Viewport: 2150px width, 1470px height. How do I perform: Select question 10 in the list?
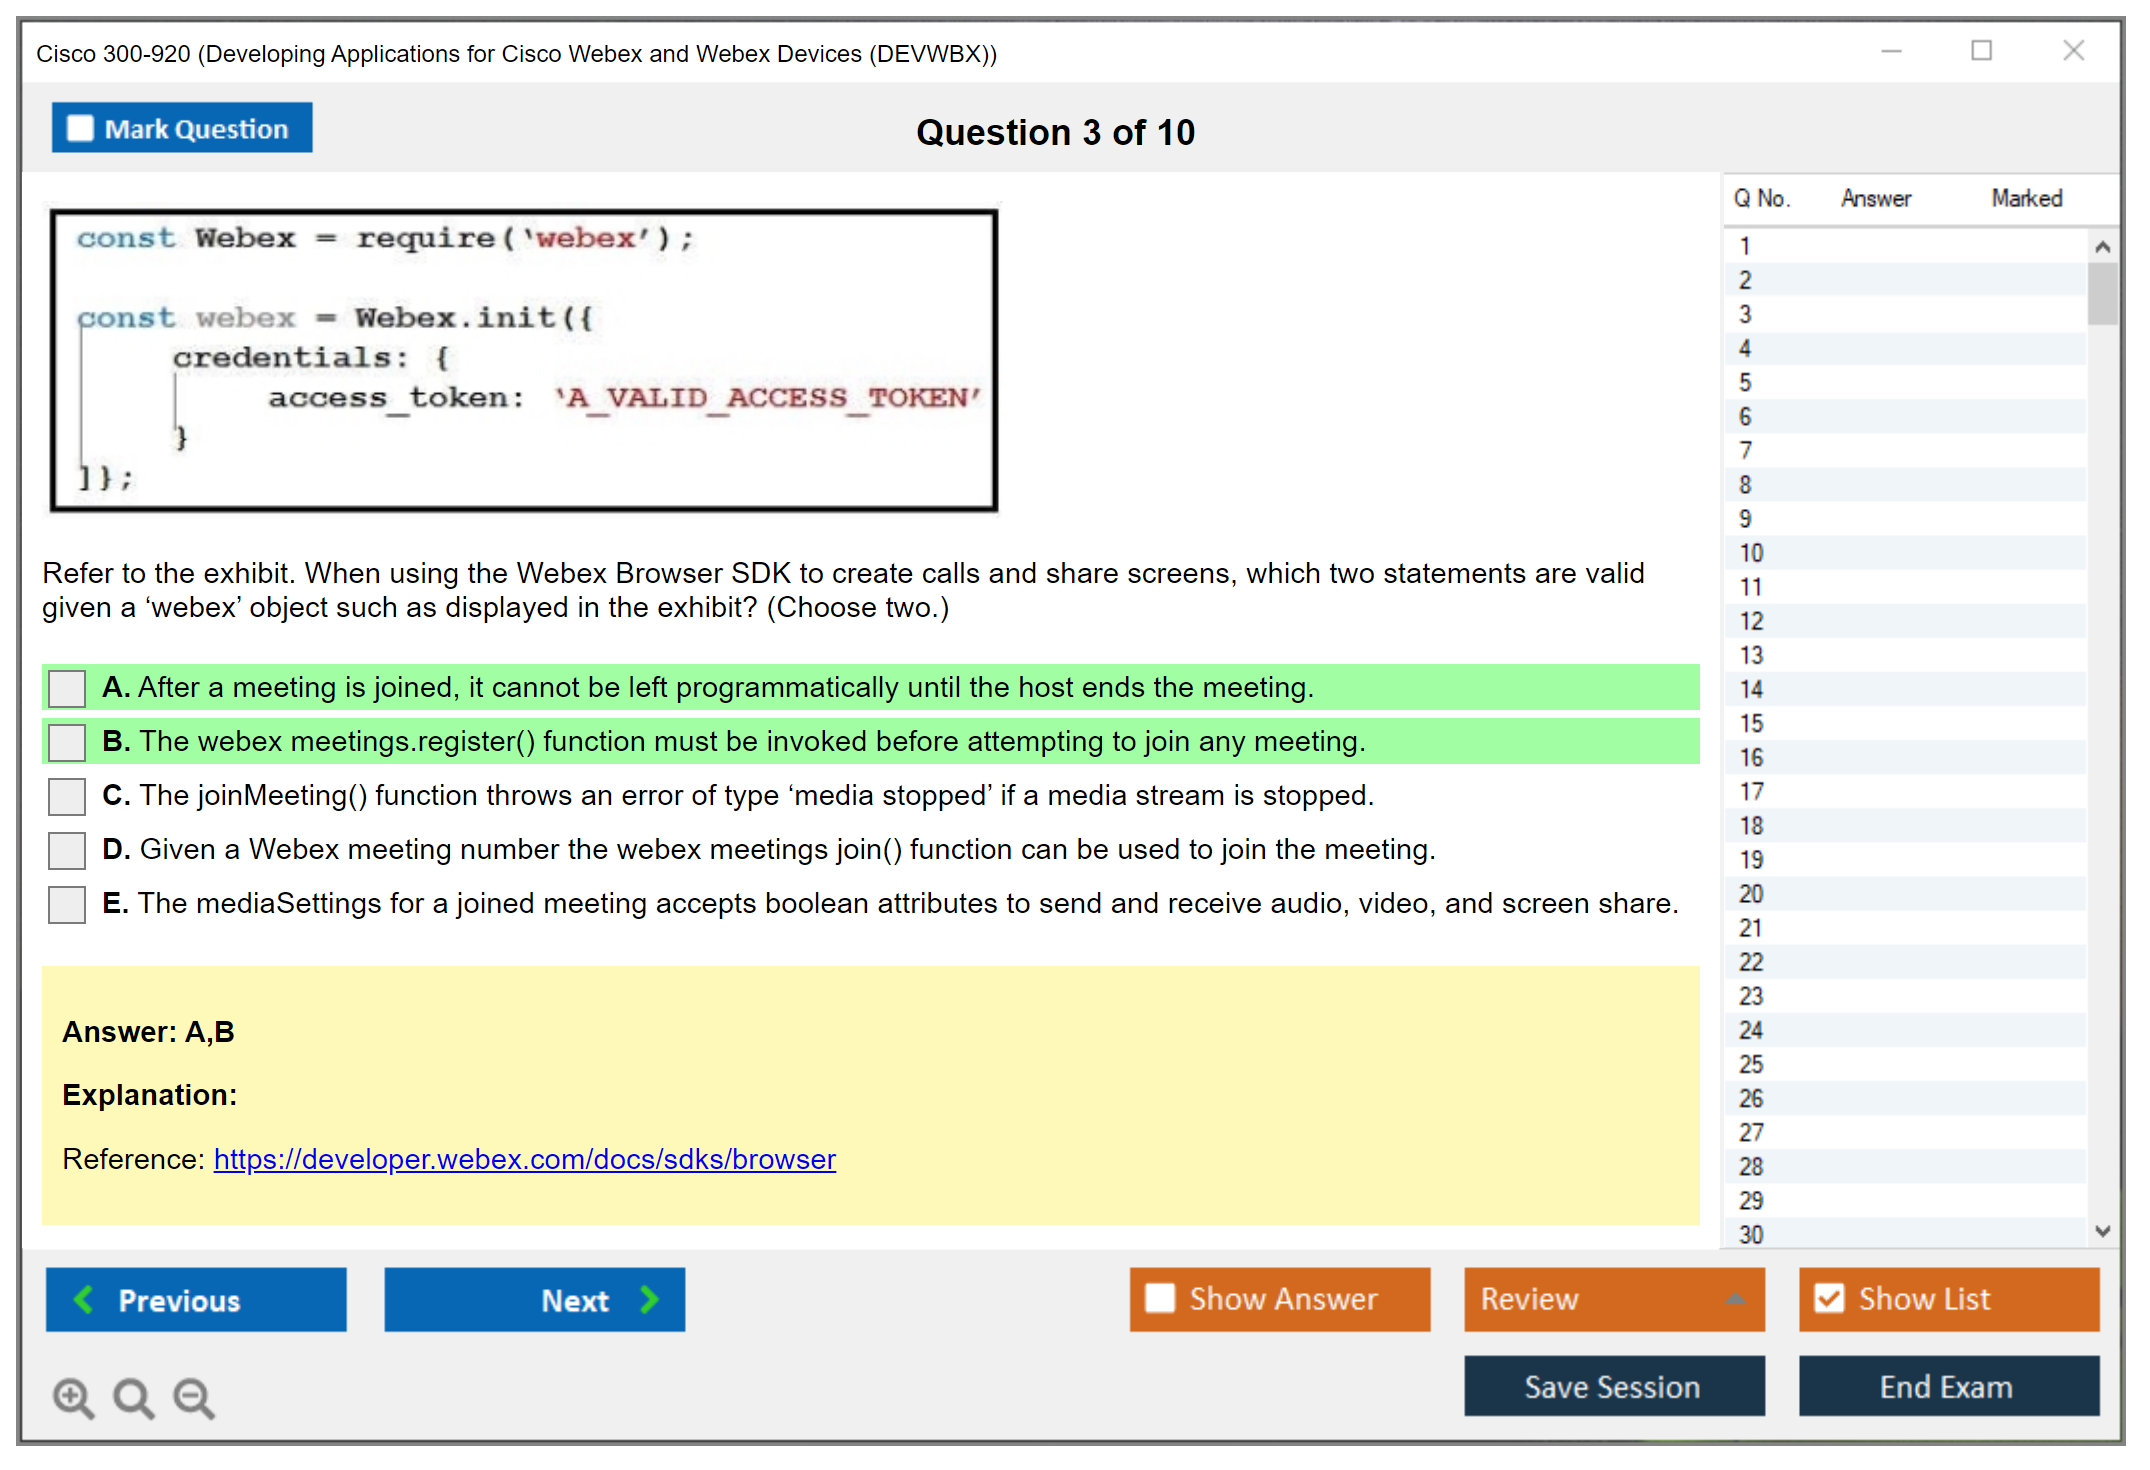click(1751, 553)
